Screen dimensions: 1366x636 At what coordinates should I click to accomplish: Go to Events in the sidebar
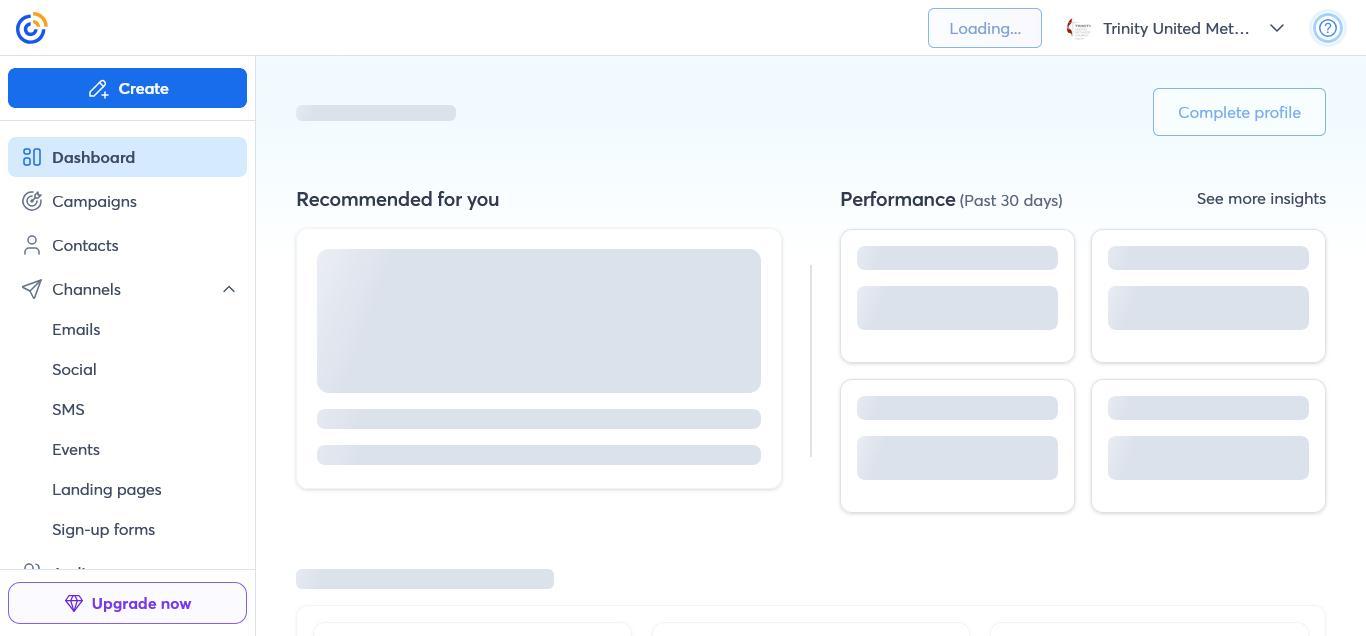tap(76, 449)
